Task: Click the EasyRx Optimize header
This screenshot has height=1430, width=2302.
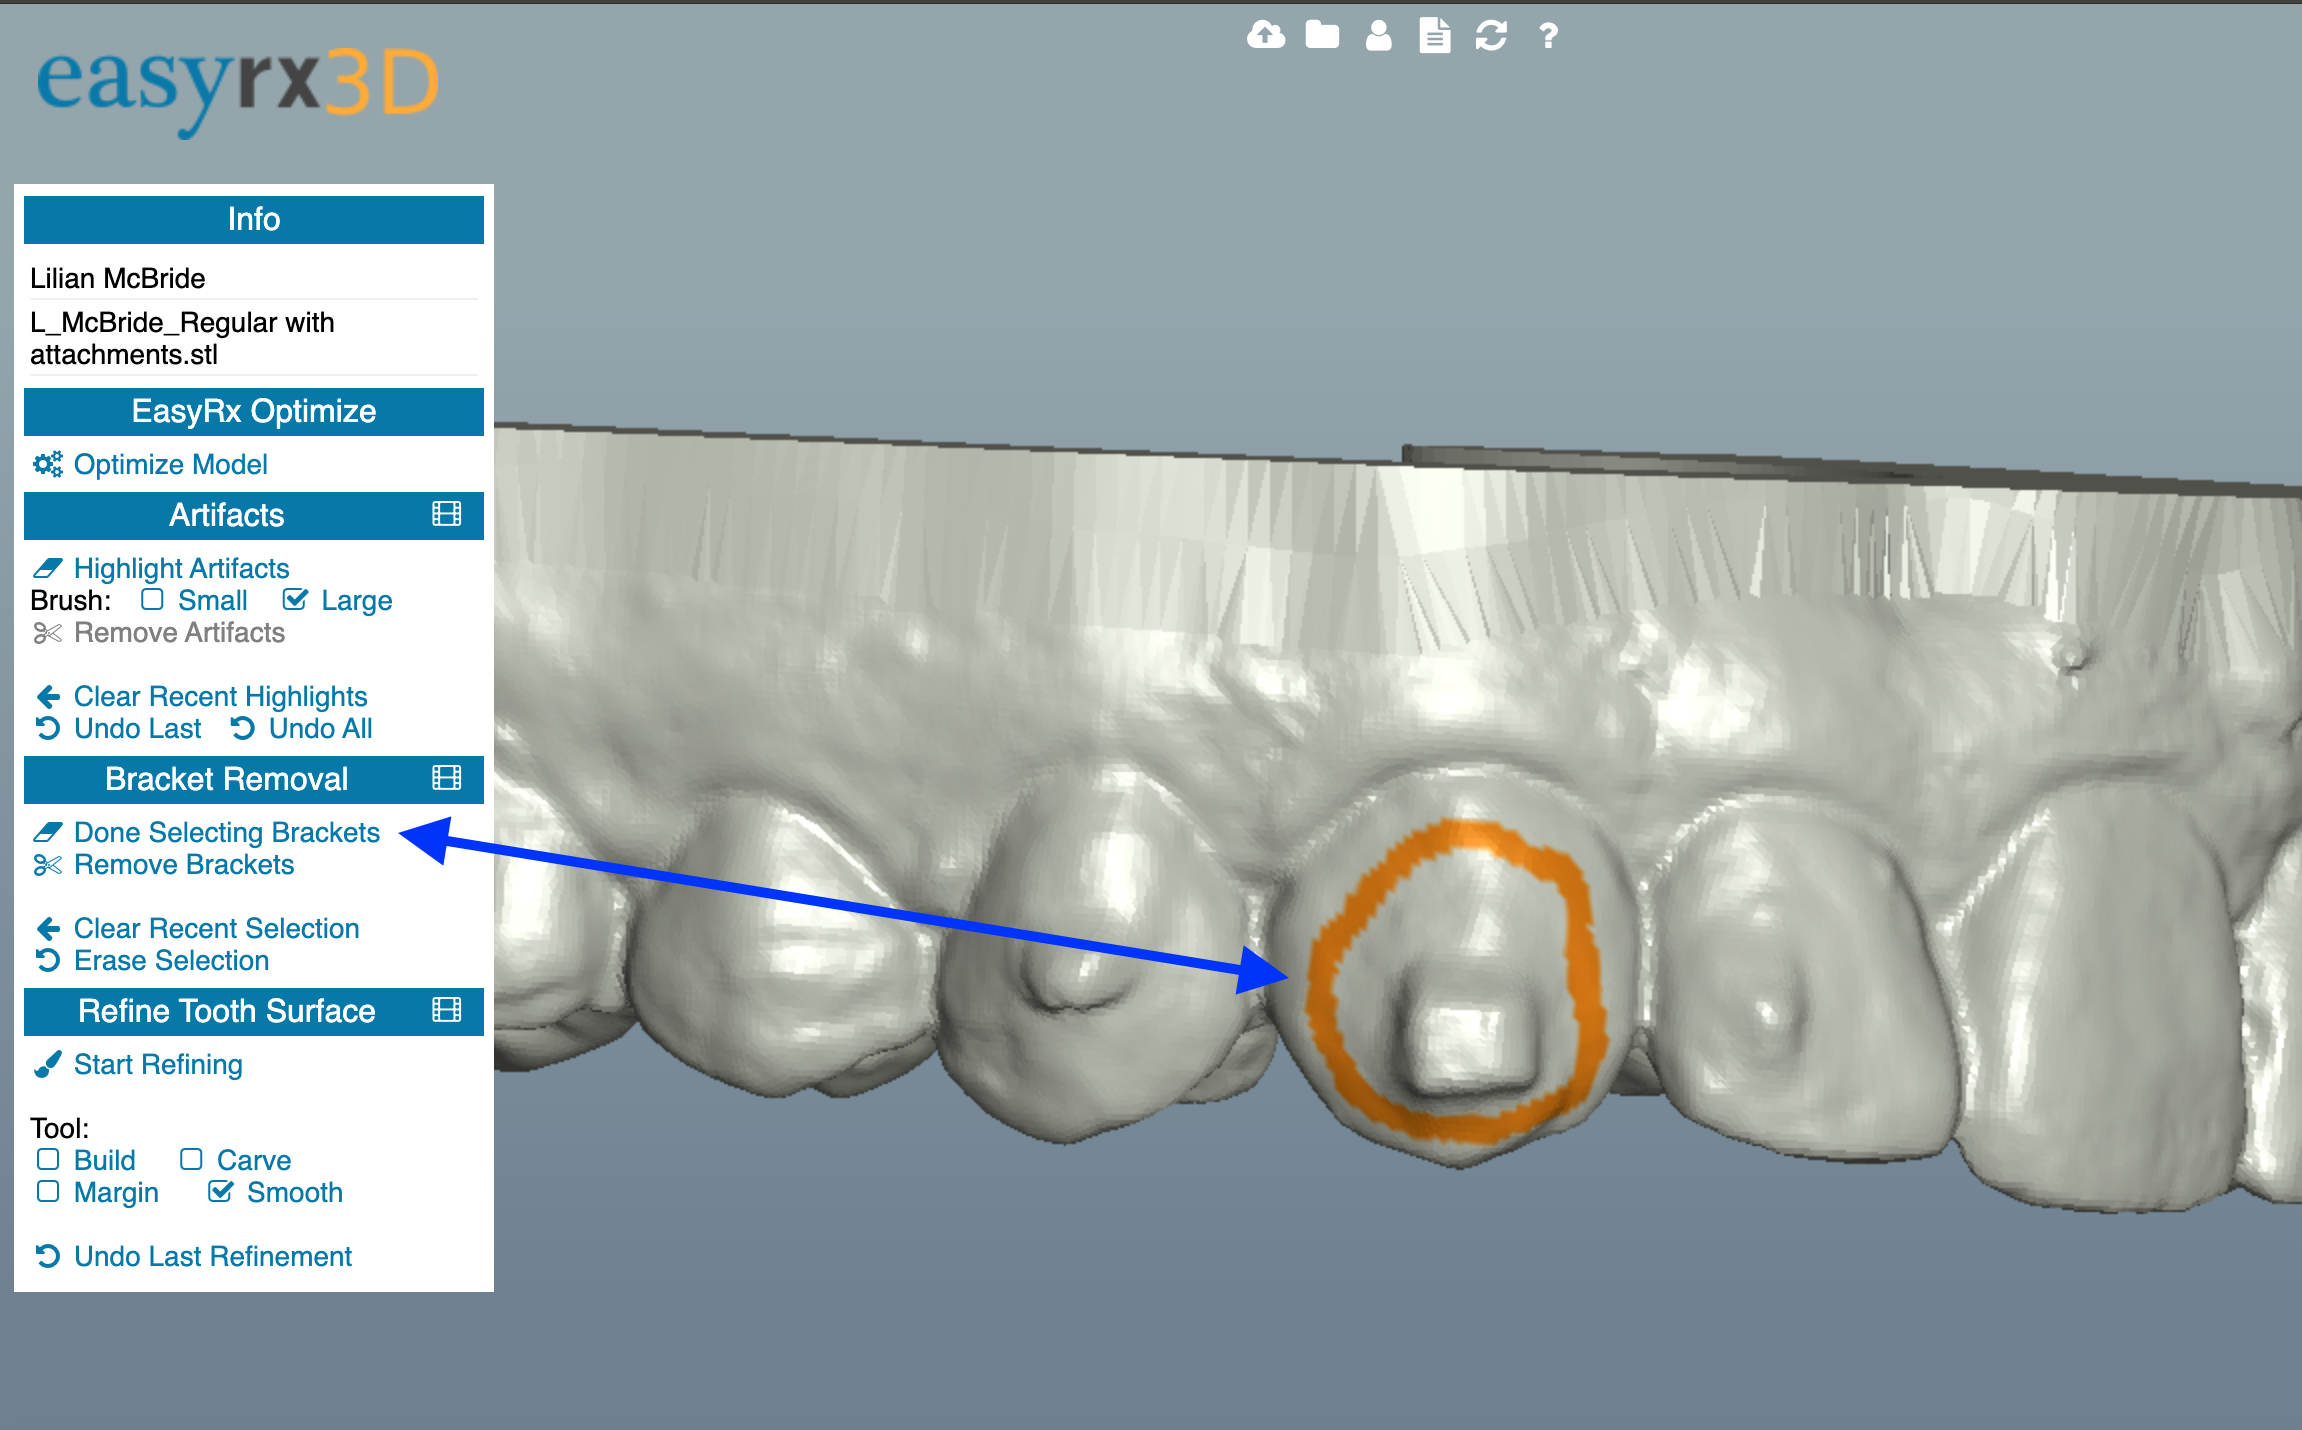Action: click(253, 411)
